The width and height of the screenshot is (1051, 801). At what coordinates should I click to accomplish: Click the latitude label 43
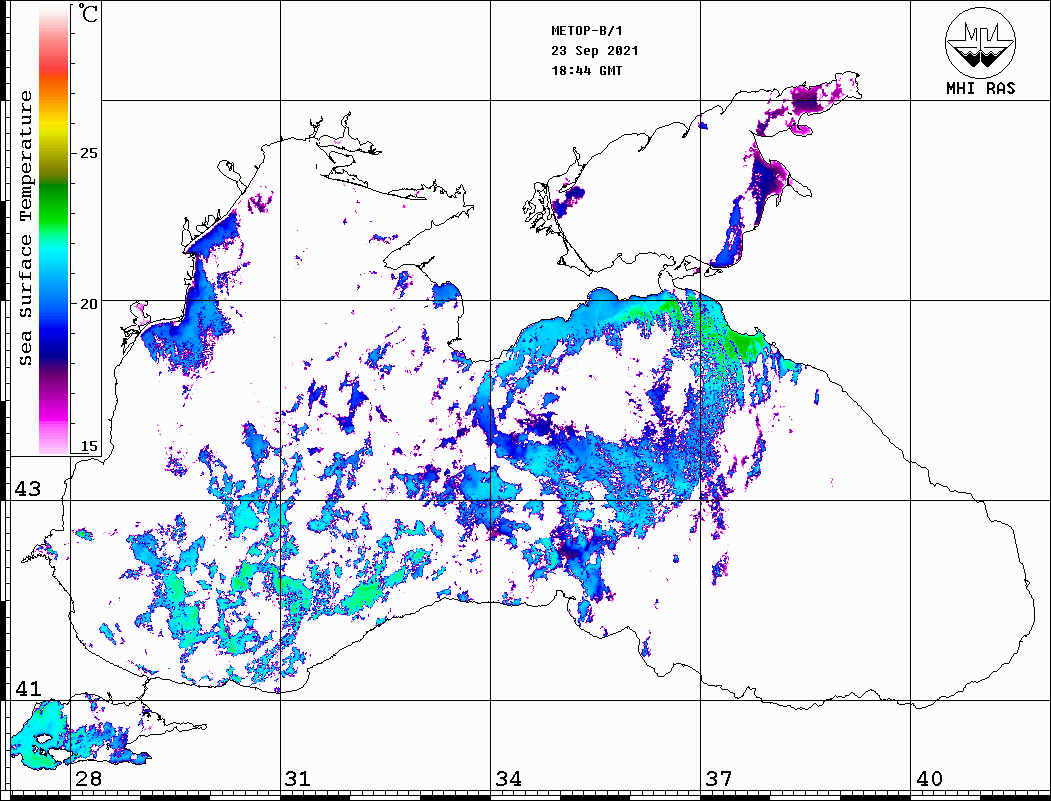pyautogui.click(x=28, y=489)
